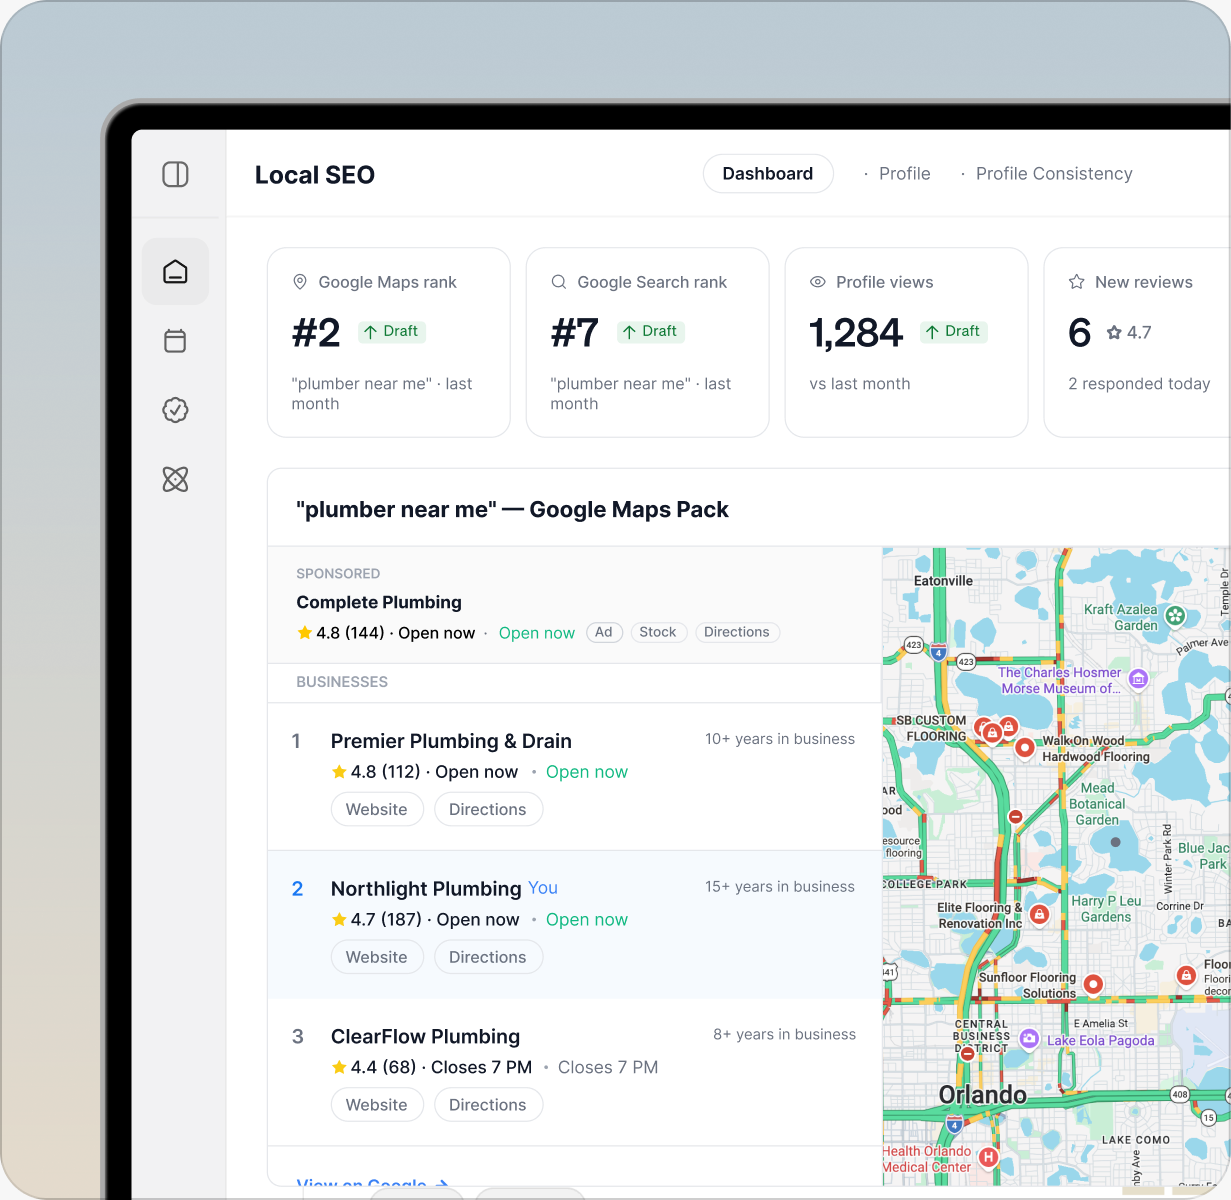
Task: Click the Draft badge under Google Search rank
Action: pyautogui.click(x=651, y=331)
